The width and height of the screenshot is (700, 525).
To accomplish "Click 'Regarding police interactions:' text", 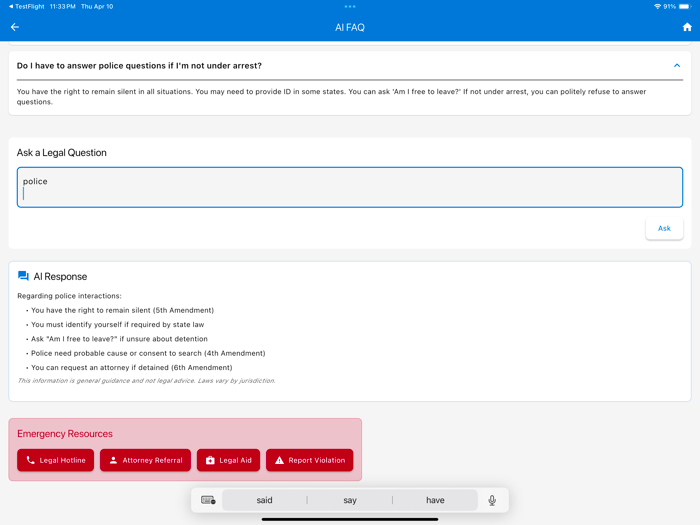I will pos(69,296).
